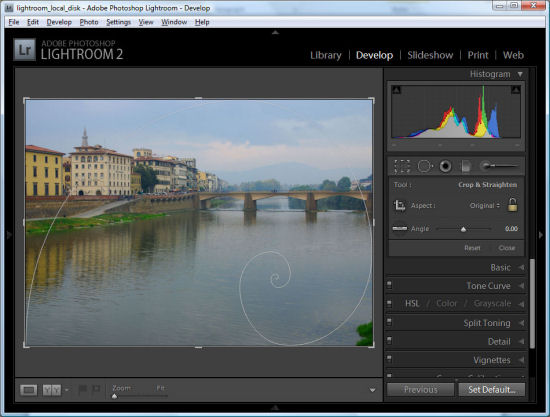Viewport: 550px width, 417px height.
Task: Toggle Split Toning panel on/off switch
Action: pos(389,322)
